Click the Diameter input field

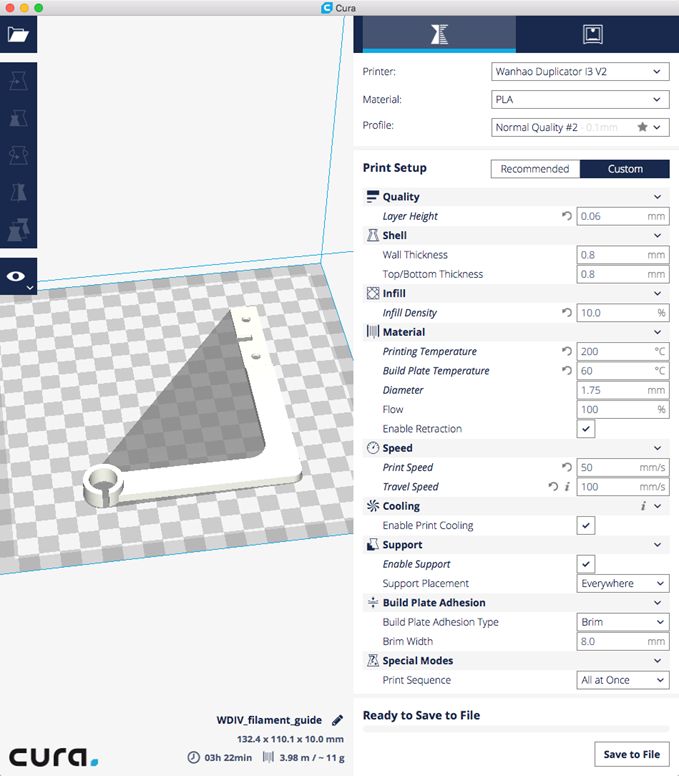click(623, 389)
